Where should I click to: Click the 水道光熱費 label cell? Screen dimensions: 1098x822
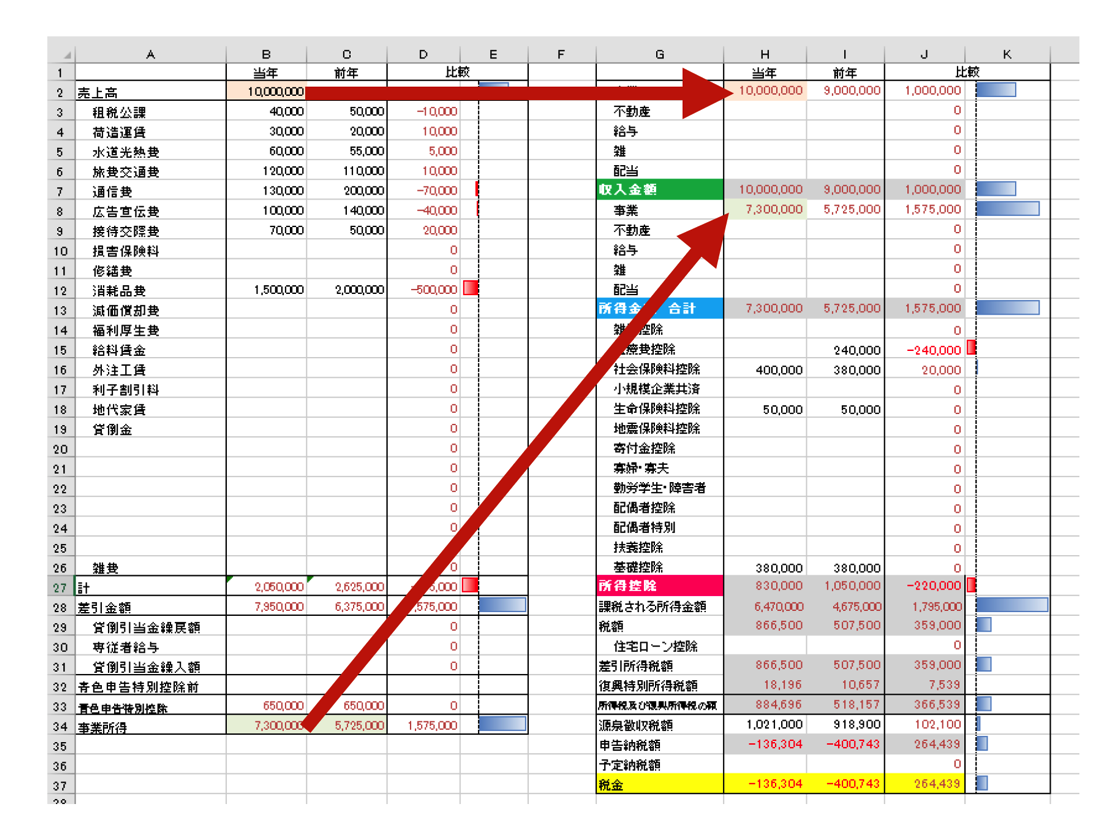click(x=151, y=152)
